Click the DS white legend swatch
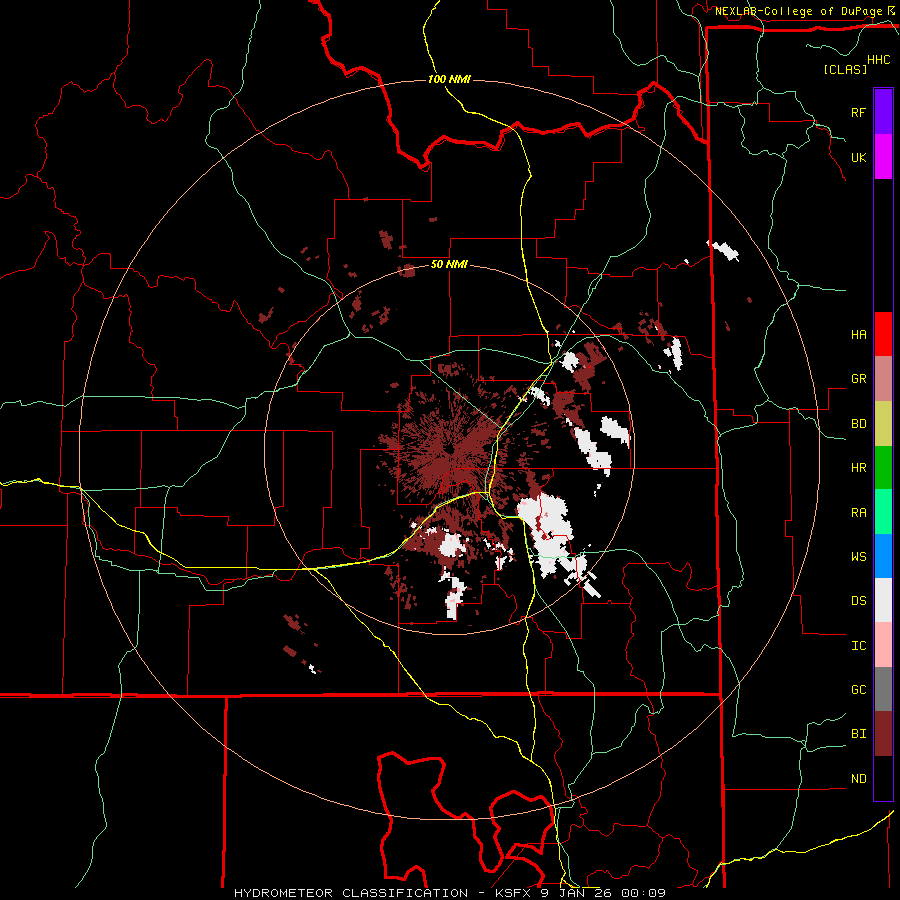The height and width of the screenshot is (900, 900). pyautogui.click(x=883, y=600)
